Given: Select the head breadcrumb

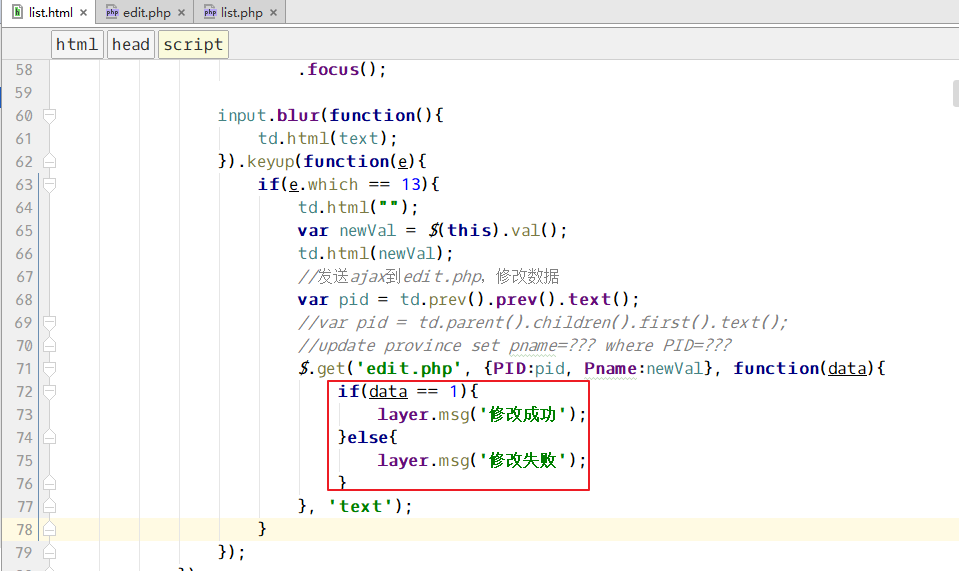Looking at the screenshot, I should pos(130,44).
